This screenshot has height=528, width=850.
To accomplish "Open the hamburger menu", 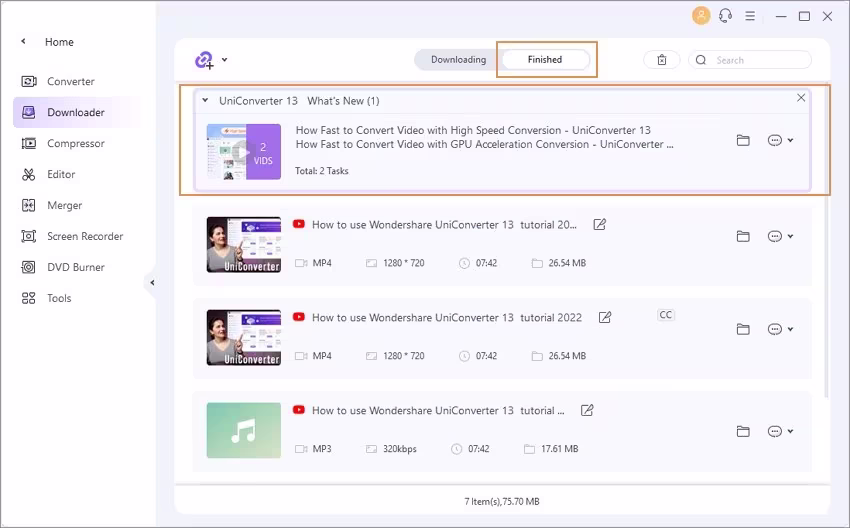I will pyautogui.click(x=750, y=16).
